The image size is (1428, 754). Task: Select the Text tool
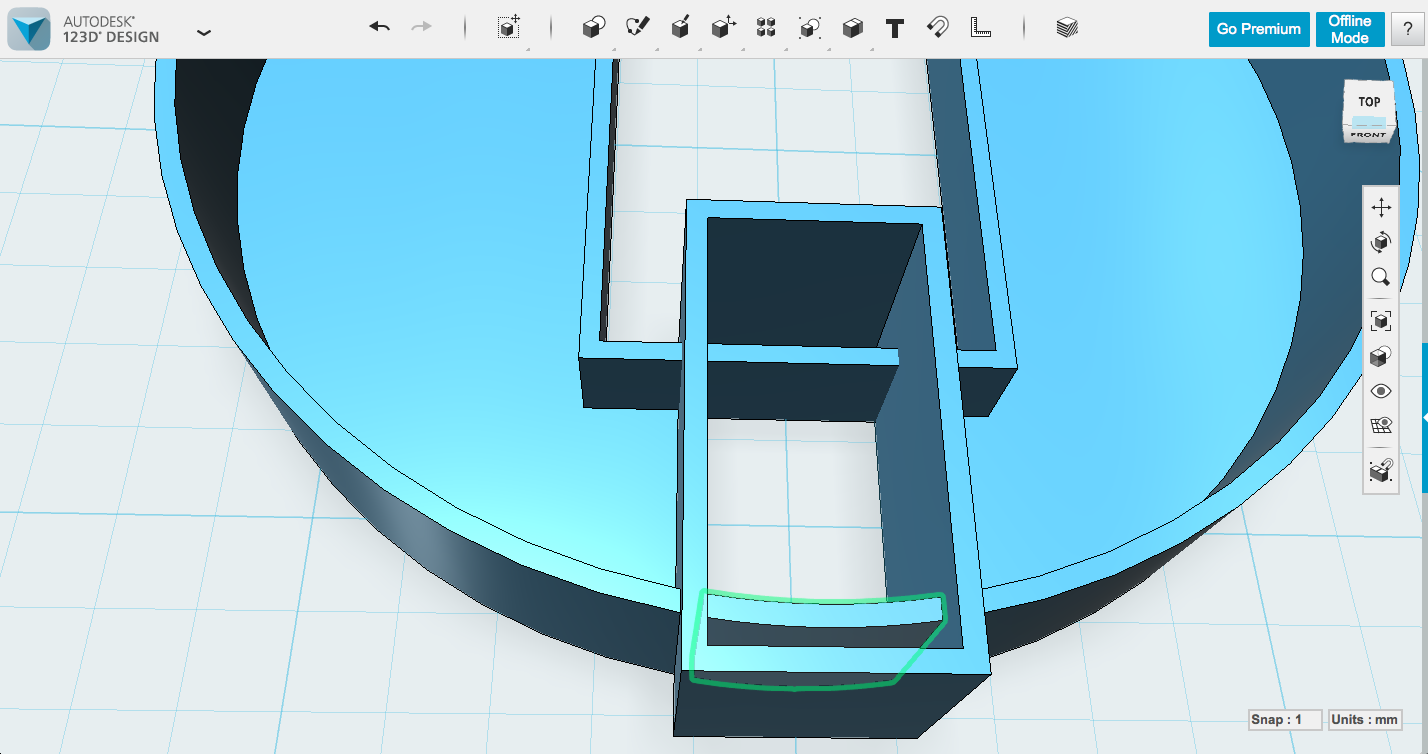tap(895, 28)
